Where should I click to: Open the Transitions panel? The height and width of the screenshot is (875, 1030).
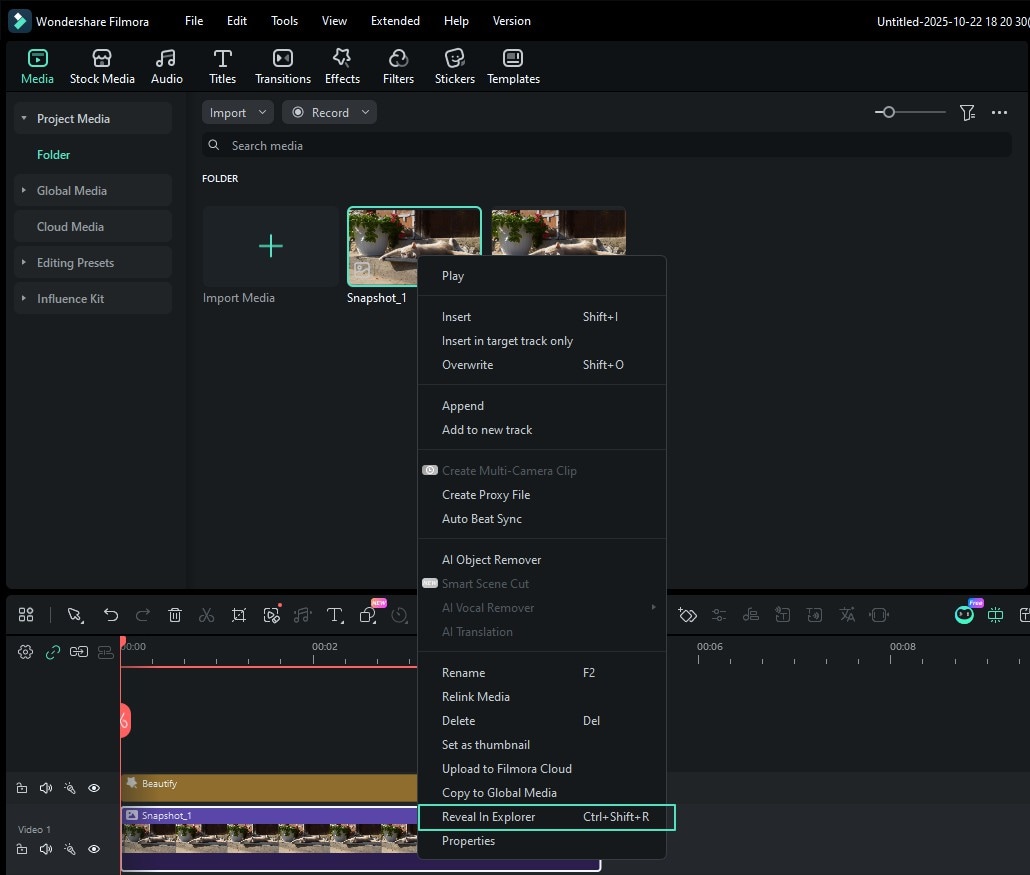(x=283, y=65)
